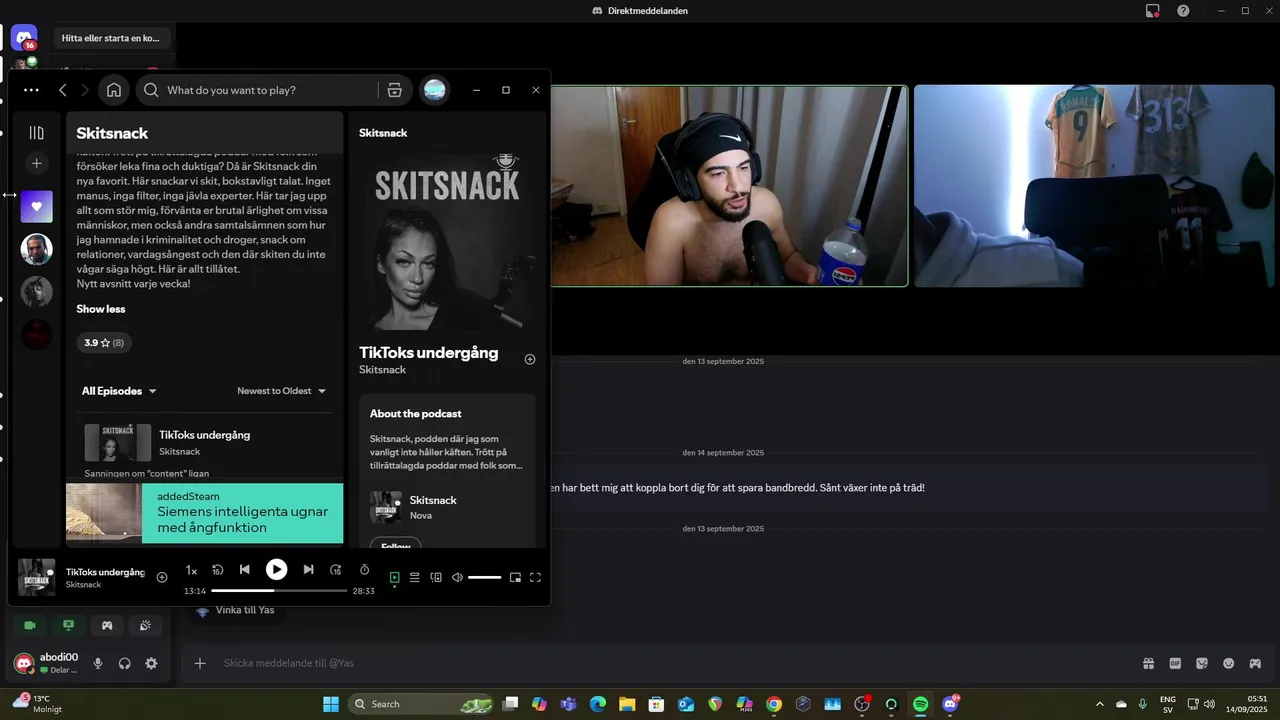Change the 1x playback speed

(x=191, y=570)
